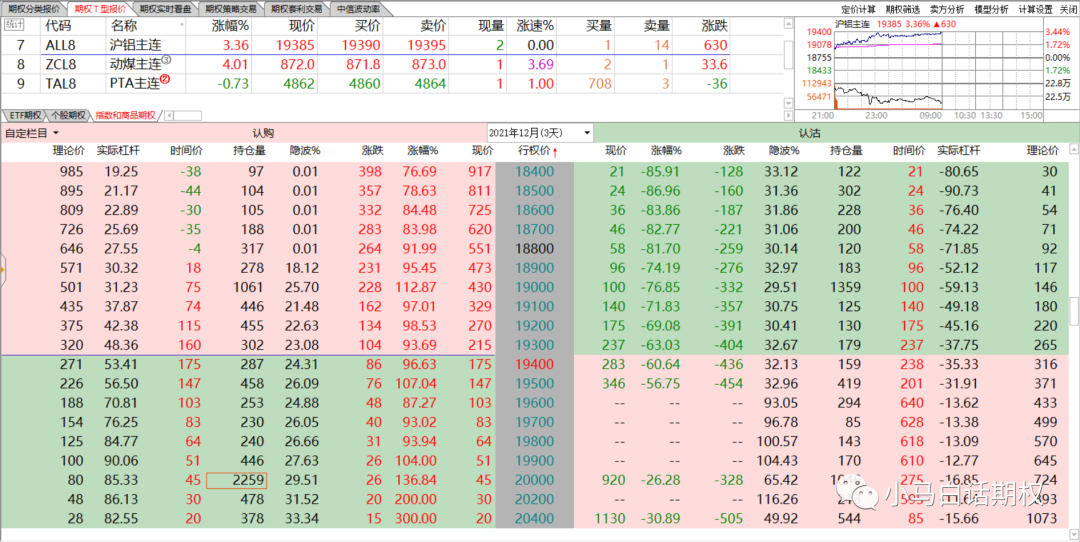Click the red sort arrow next to 行权价
Image resolution: width=1080 pixels, height=542 pixels.
[555, 151]
